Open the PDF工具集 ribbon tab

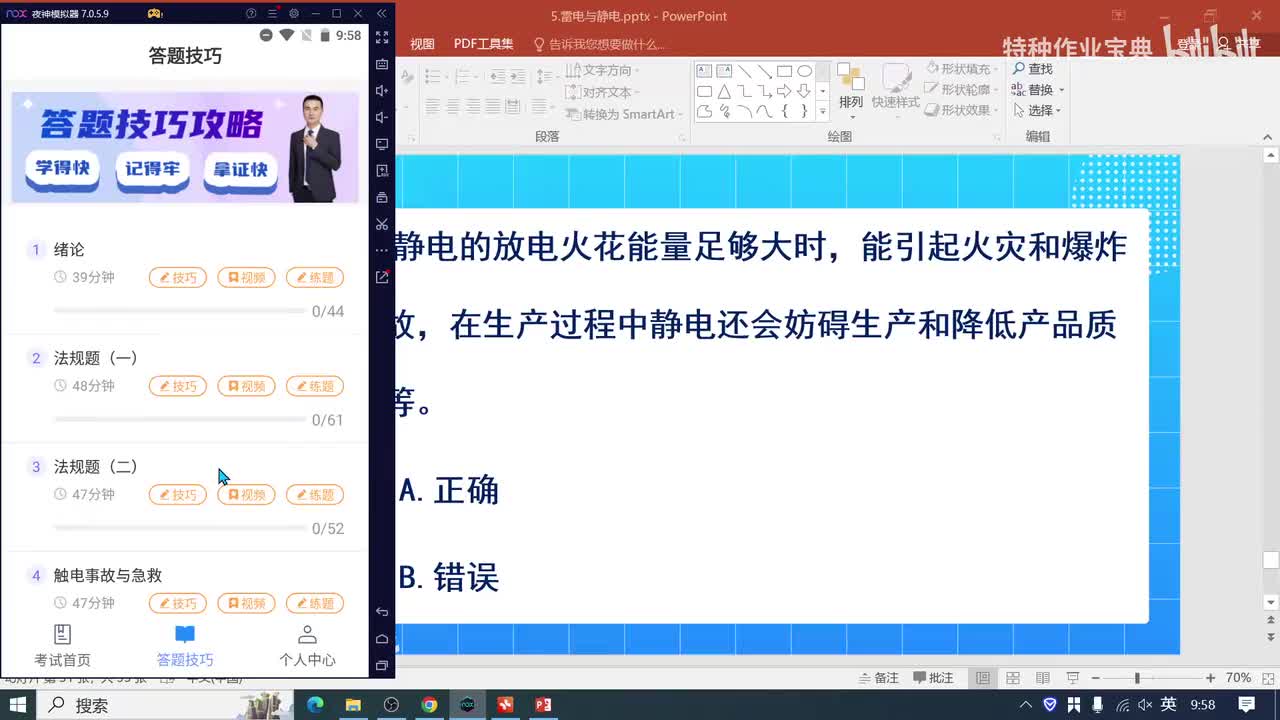click(484, 44)
